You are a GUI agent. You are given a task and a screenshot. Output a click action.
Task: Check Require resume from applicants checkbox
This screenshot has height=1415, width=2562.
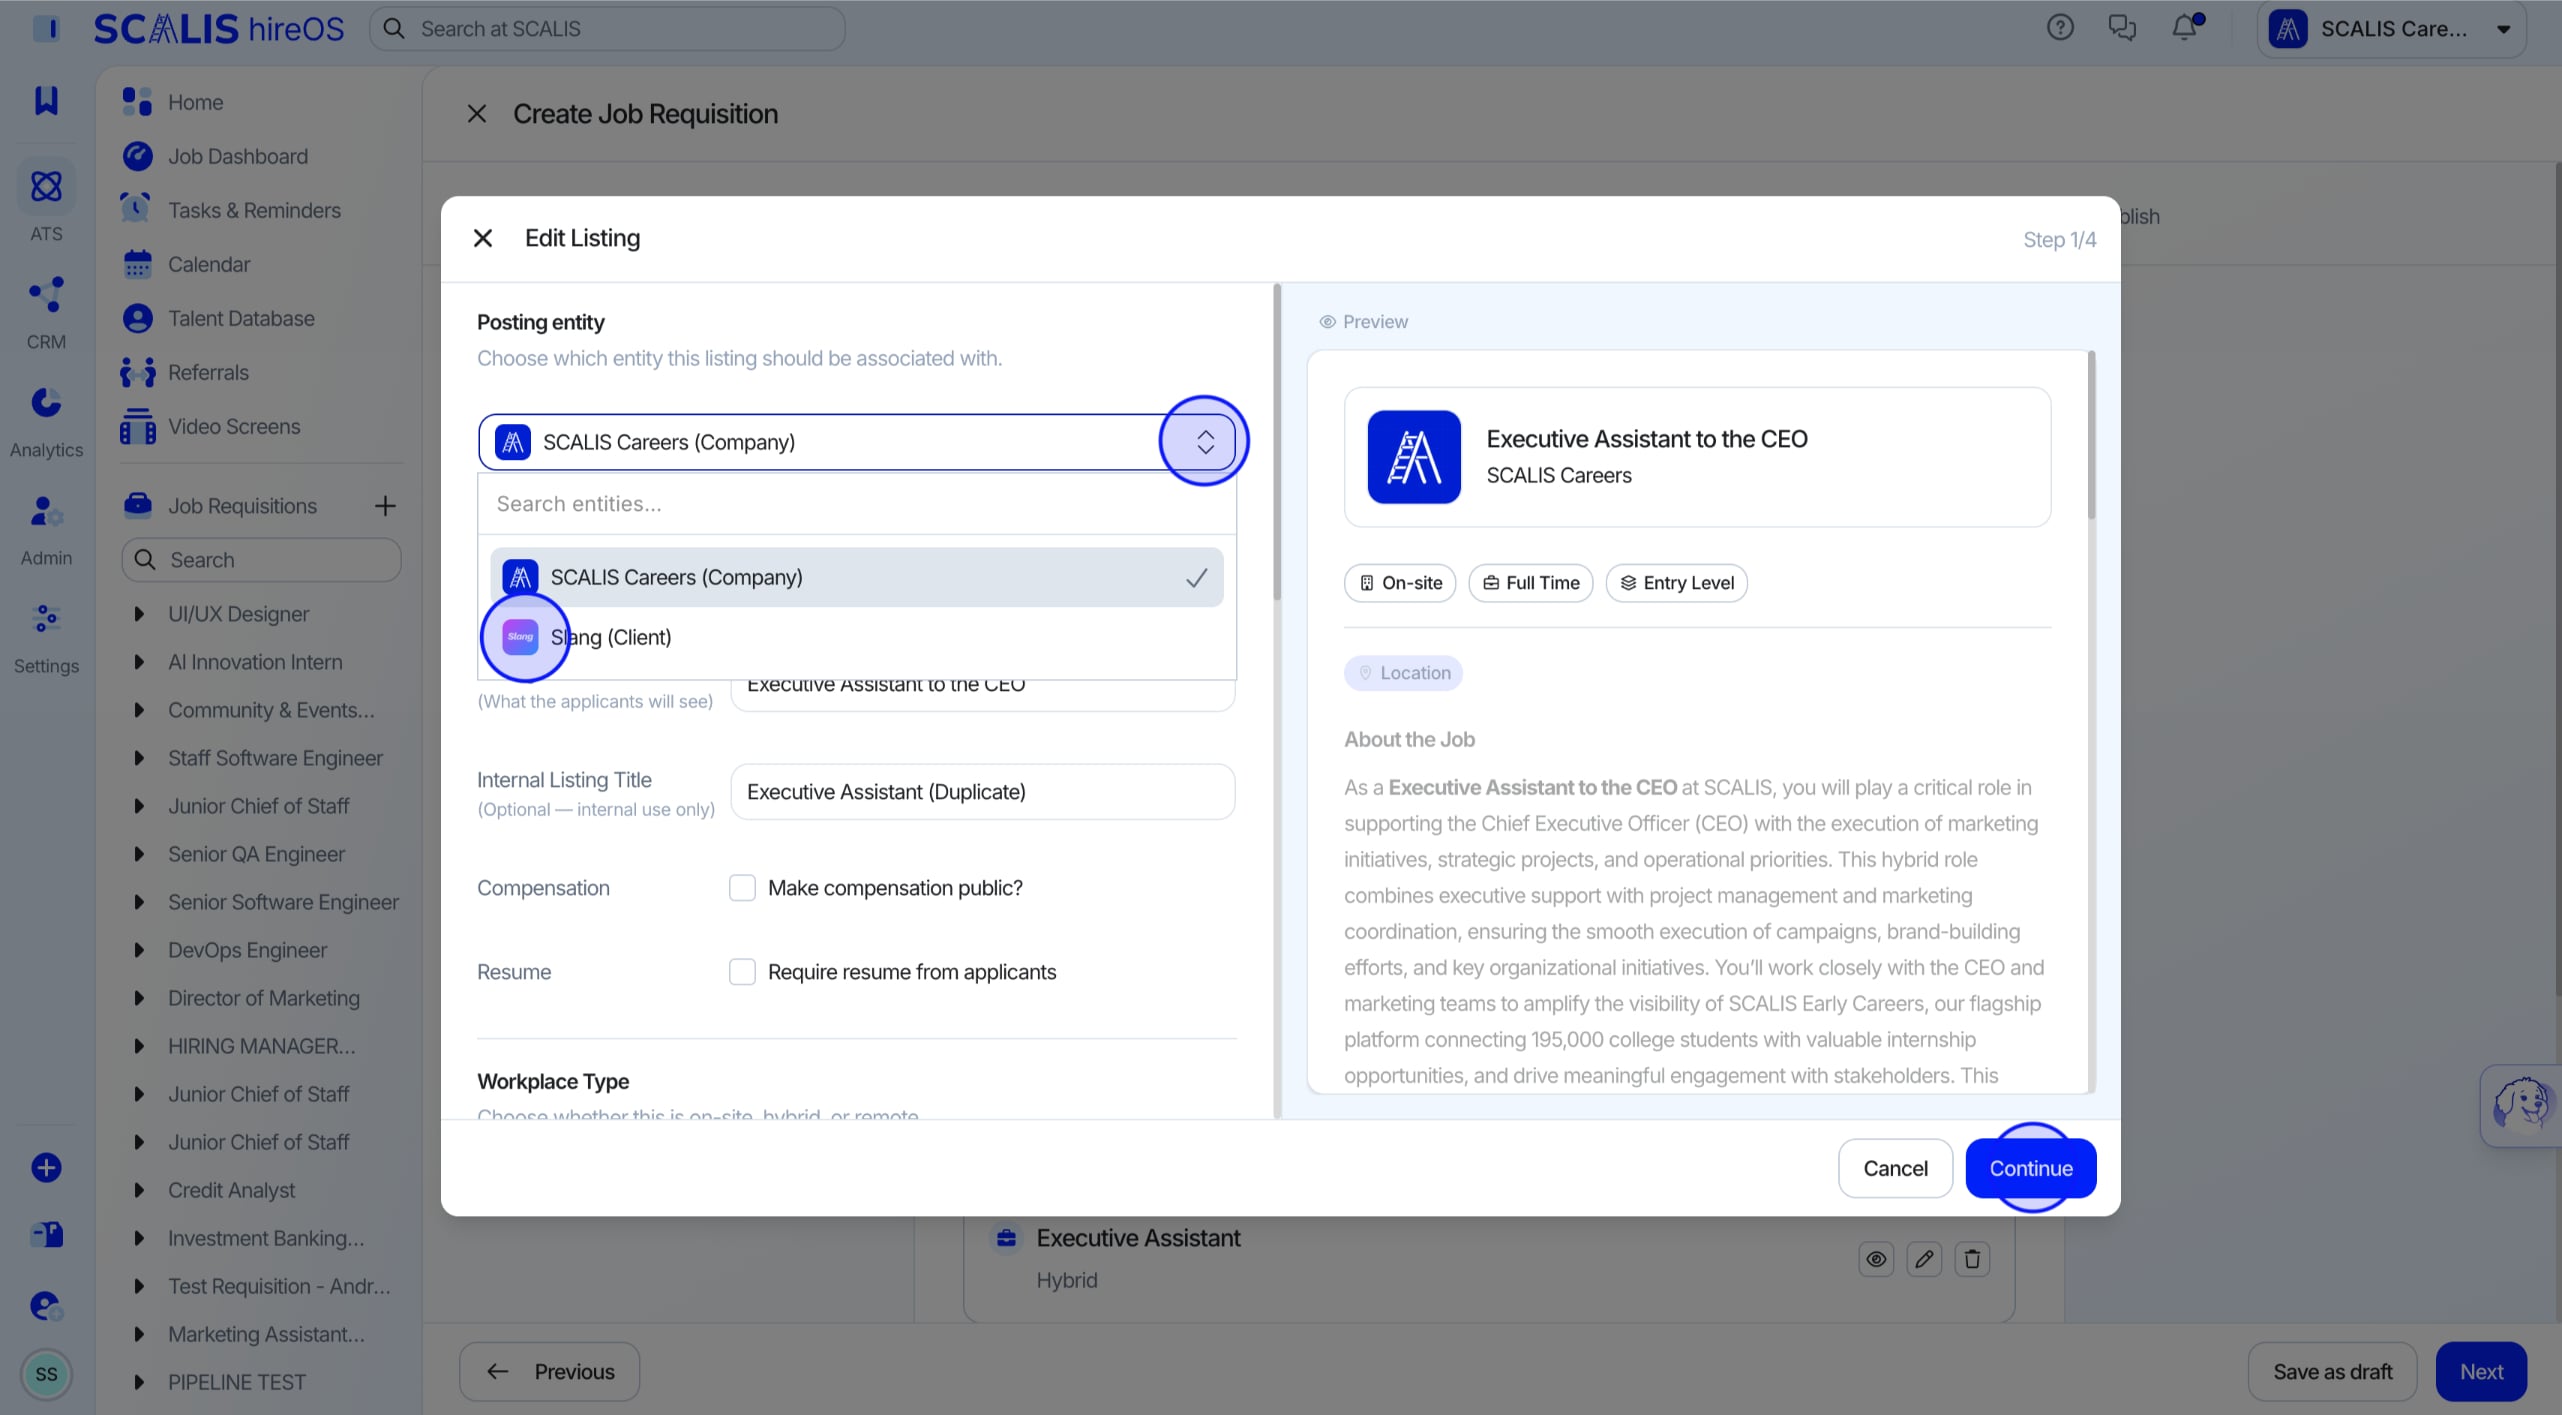pos(742,972)
